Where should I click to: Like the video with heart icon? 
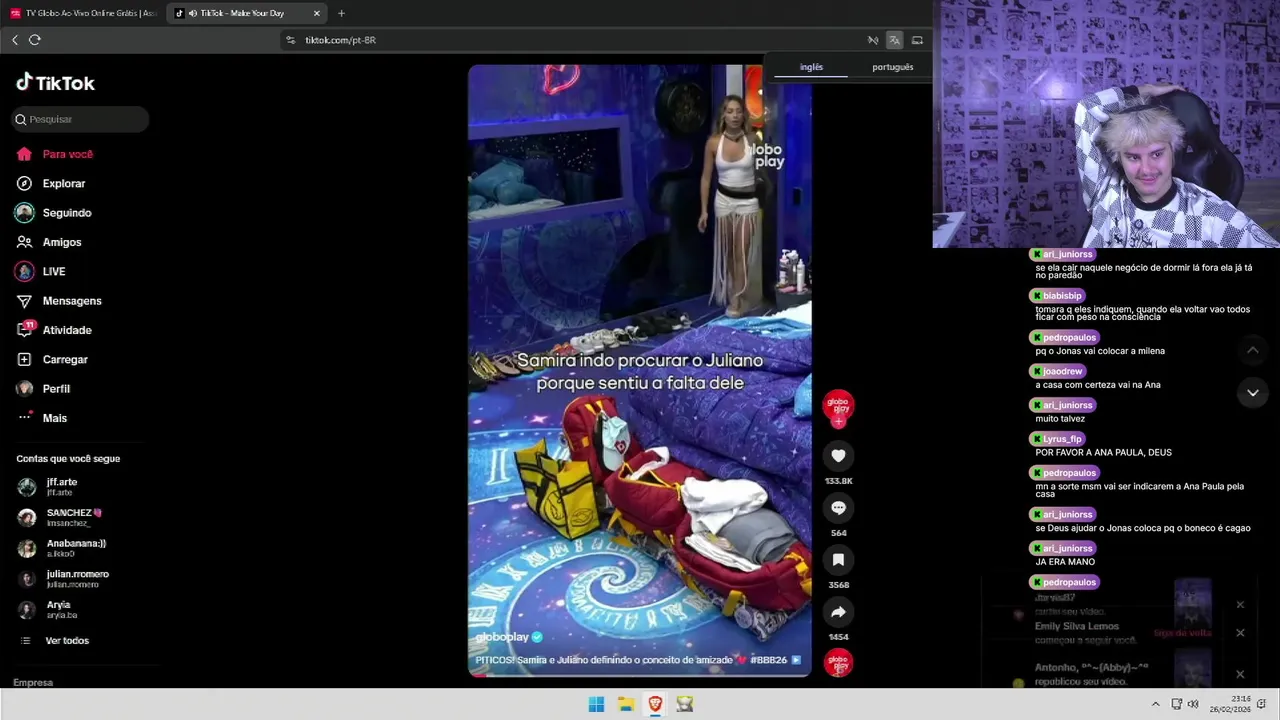click(838, 456)
